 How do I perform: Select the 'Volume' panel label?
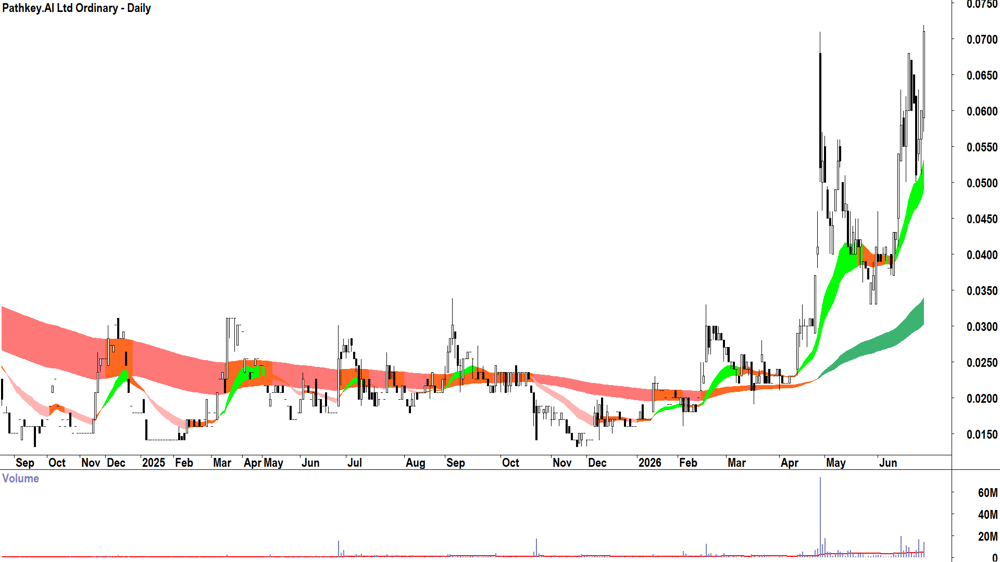point(20,478)
